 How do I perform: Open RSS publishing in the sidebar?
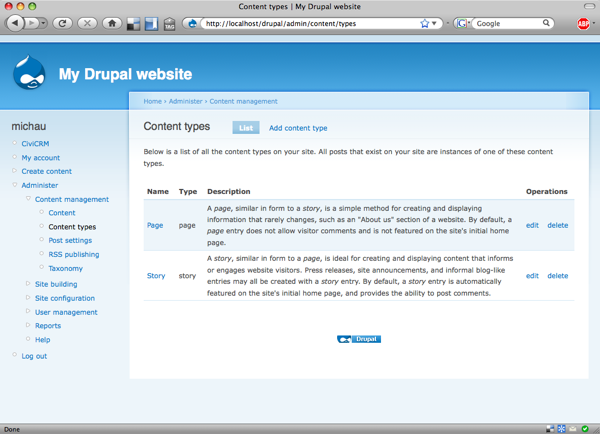tap(74, 255)
